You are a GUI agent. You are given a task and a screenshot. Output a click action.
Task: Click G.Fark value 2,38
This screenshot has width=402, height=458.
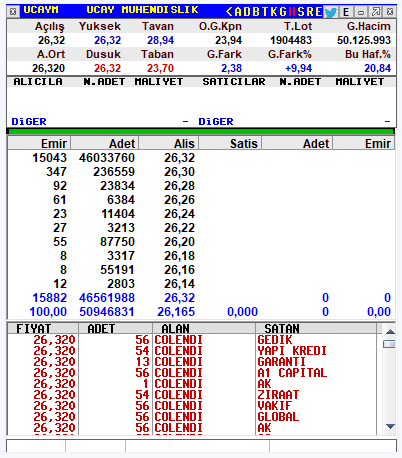pyautogui.click(x=231, y=68)
